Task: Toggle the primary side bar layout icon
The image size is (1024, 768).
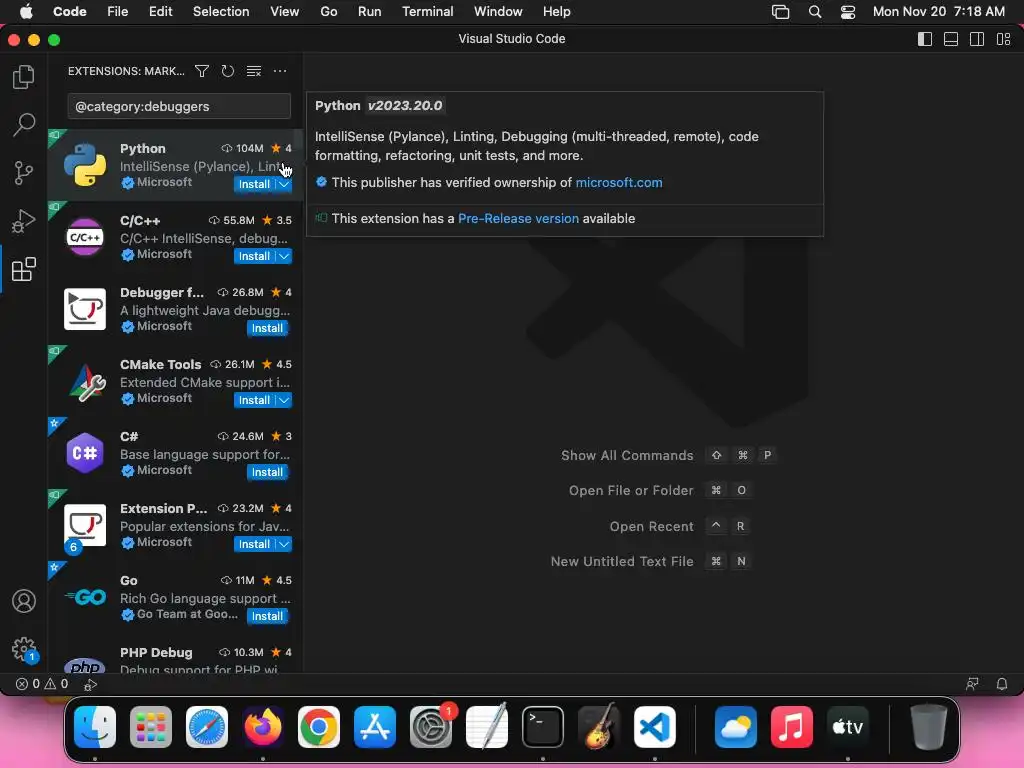Action: 925,39
